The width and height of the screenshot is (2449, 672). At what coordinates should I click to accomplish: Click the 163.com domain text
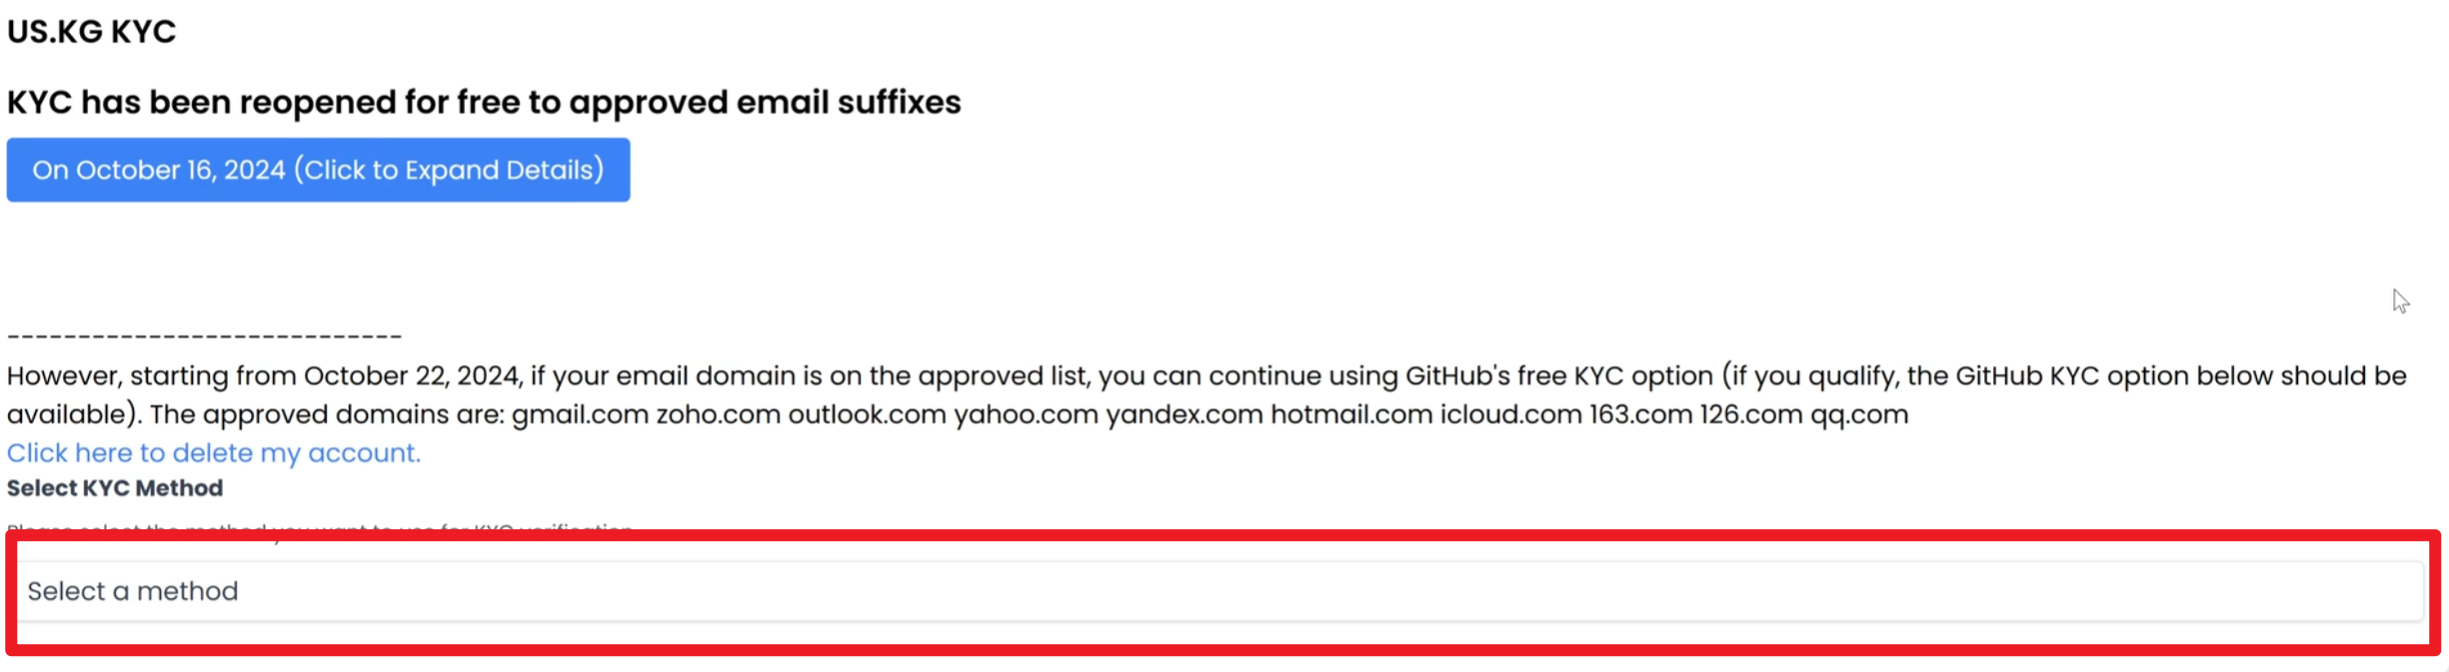click(1641, 414)
